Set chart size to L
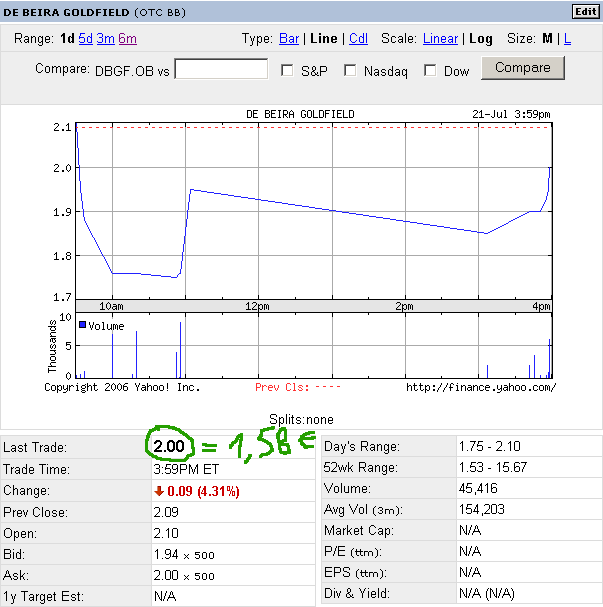The height and width of the screenshot is (607, 603). tap(567, 39)
